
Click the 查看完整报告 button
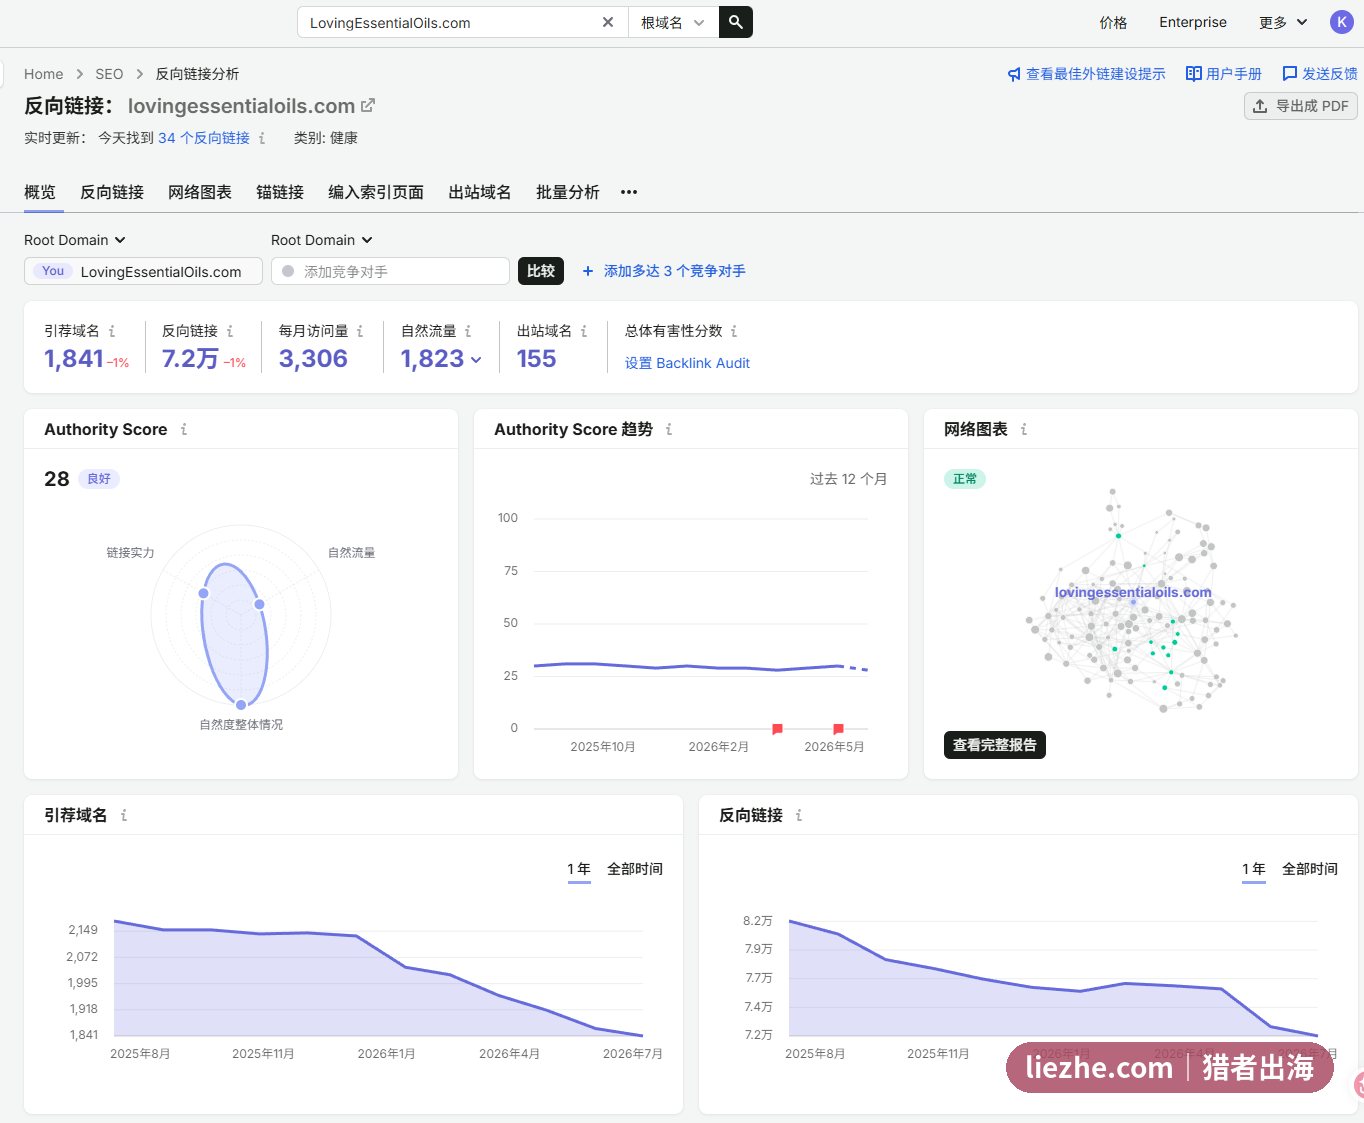995,745
